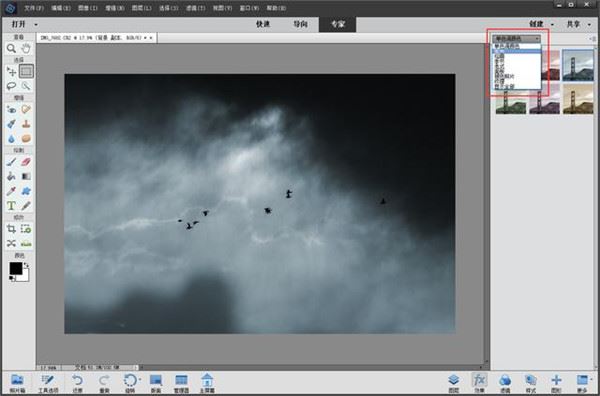Click the background white color swatch

pyautogui.click(x=25, y=277)
